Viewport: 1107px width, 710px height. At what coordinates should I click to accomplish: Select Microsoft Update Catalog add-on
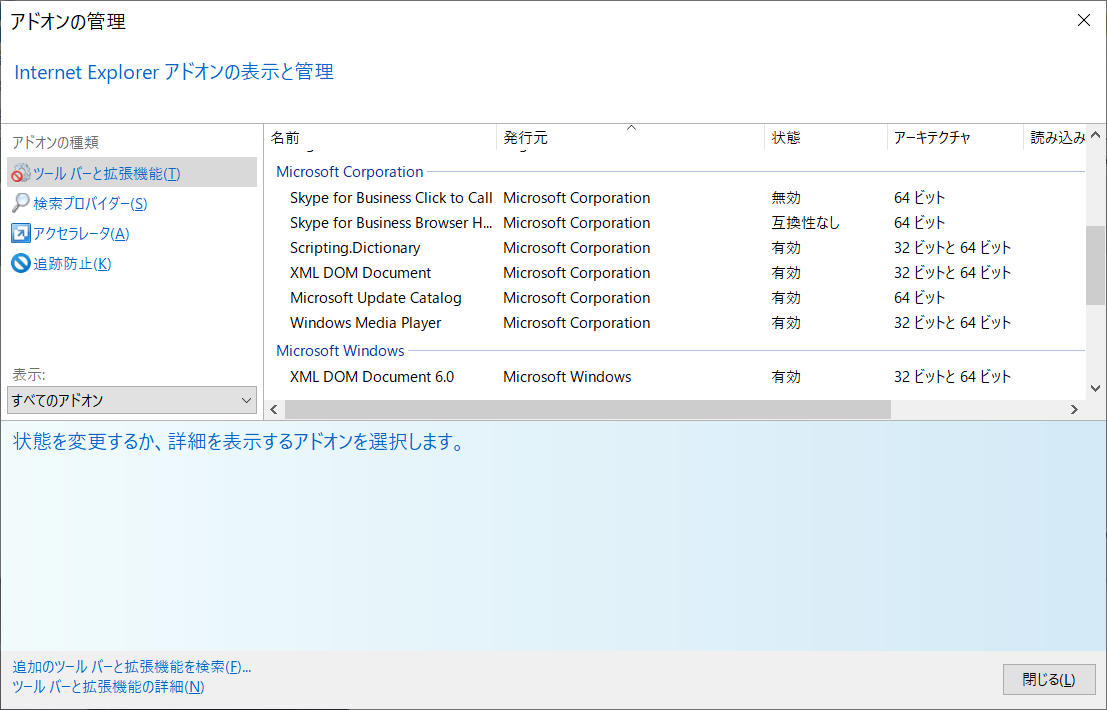tap(376, 298)
